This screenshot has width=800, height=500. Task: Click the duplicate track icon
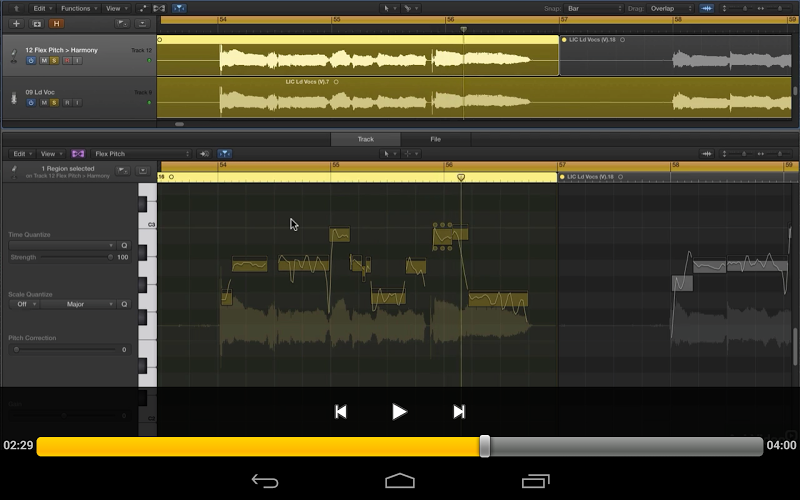[x=37, y=23]
